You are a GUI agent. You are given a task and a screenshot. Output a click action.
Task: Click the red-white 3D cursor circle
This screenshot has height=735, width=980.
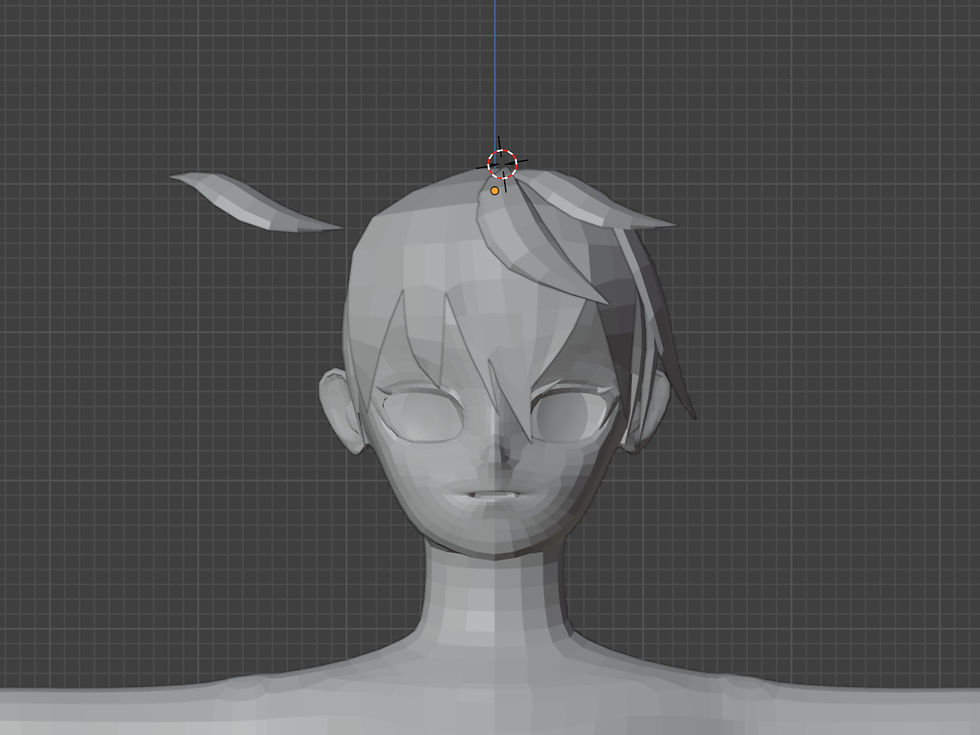click(x=502, y=164)
